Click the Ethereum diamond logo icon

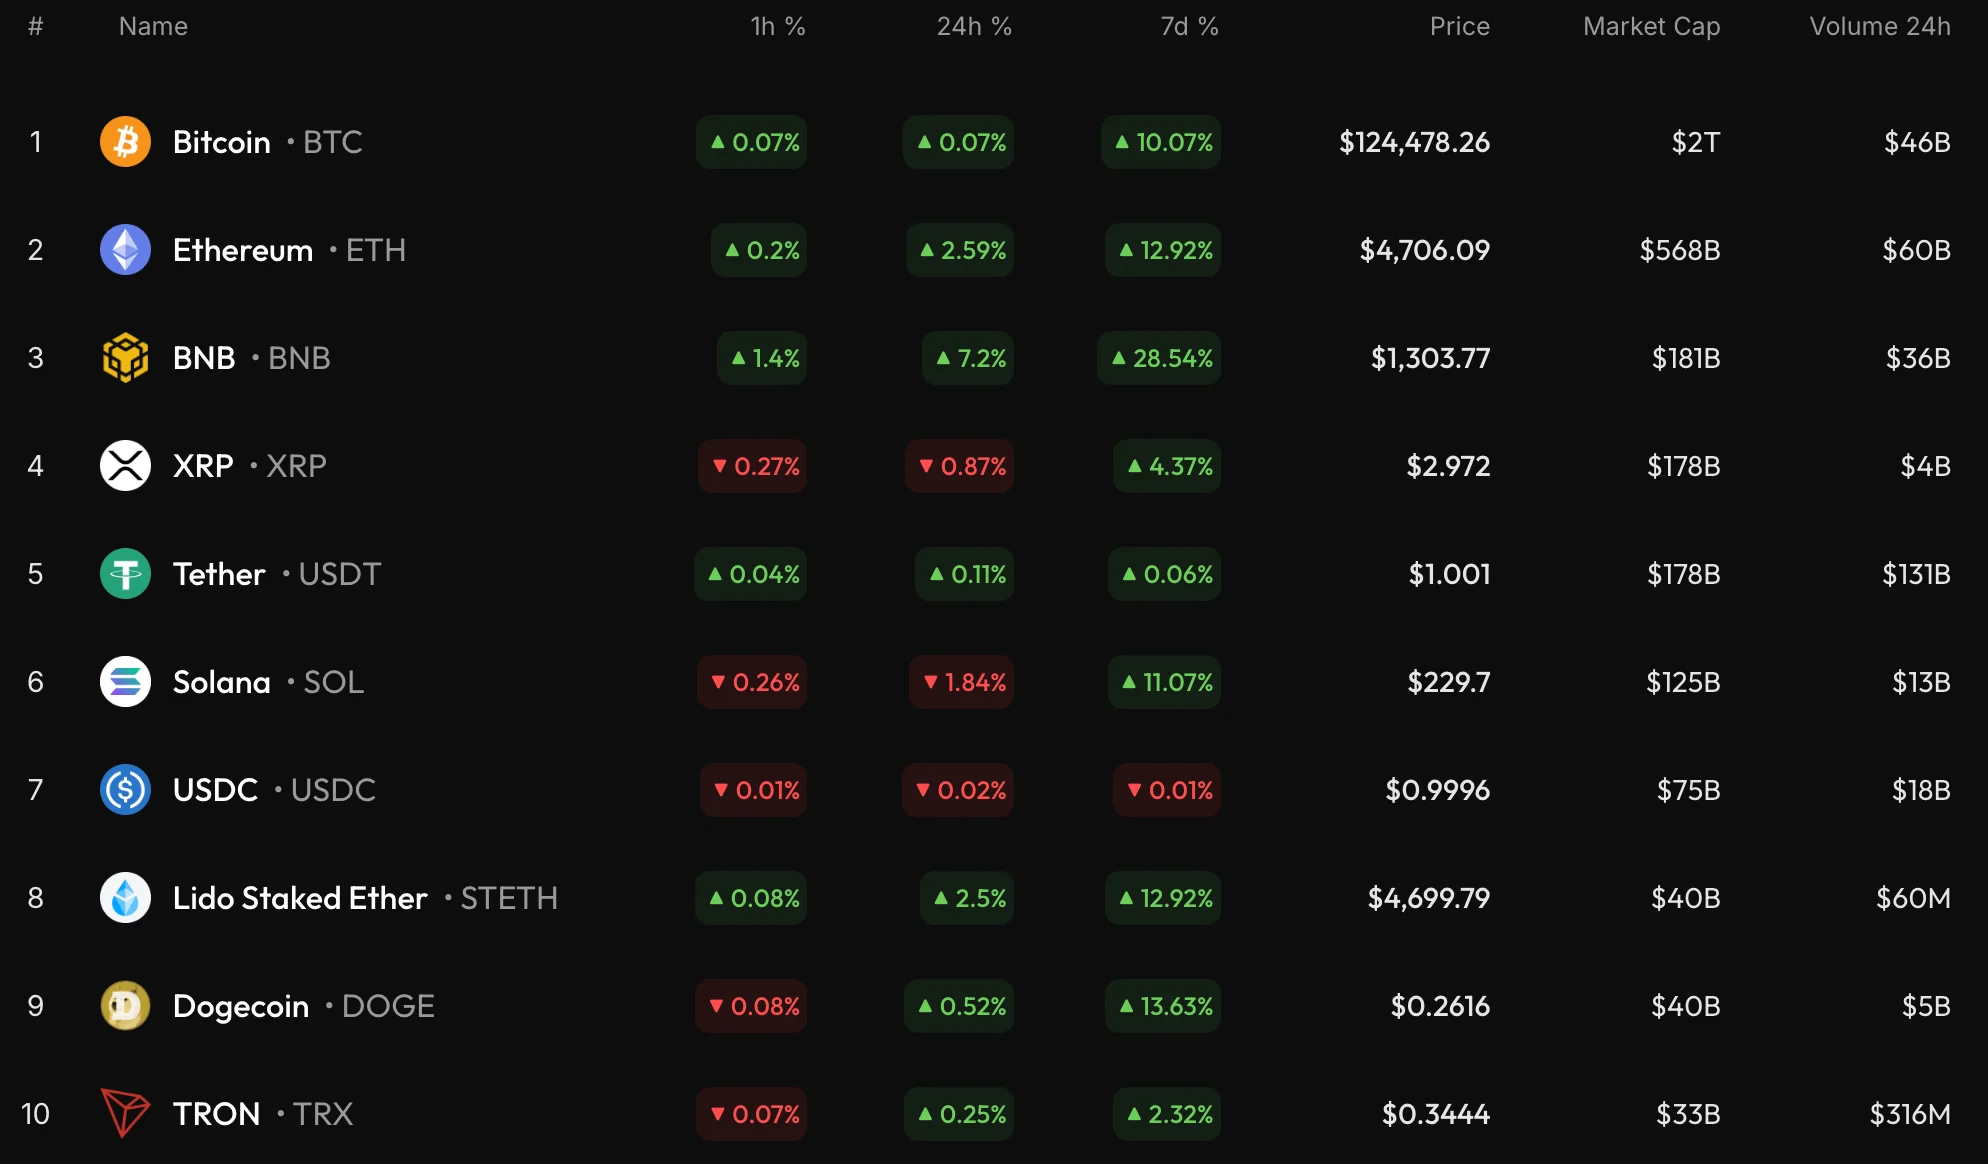coord(125,250)
